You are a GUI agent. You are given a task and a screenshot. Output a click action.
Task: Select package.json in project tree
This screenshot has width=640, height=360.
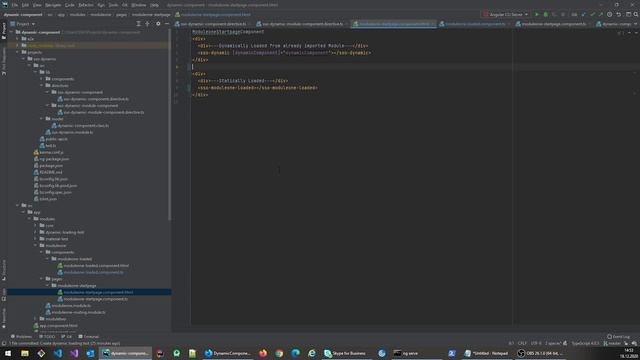[x=51, y=166]
